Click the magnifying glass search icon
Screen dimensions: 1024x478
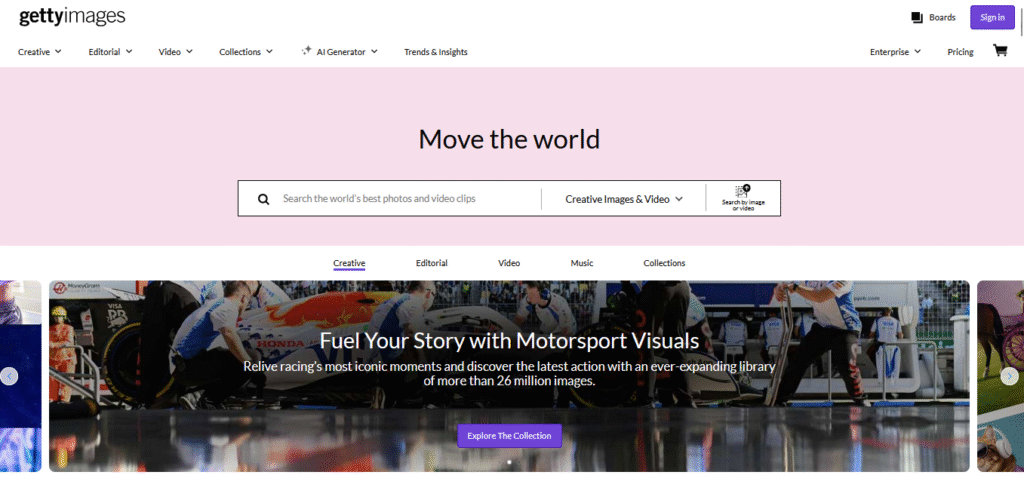[x=264, y=199]
